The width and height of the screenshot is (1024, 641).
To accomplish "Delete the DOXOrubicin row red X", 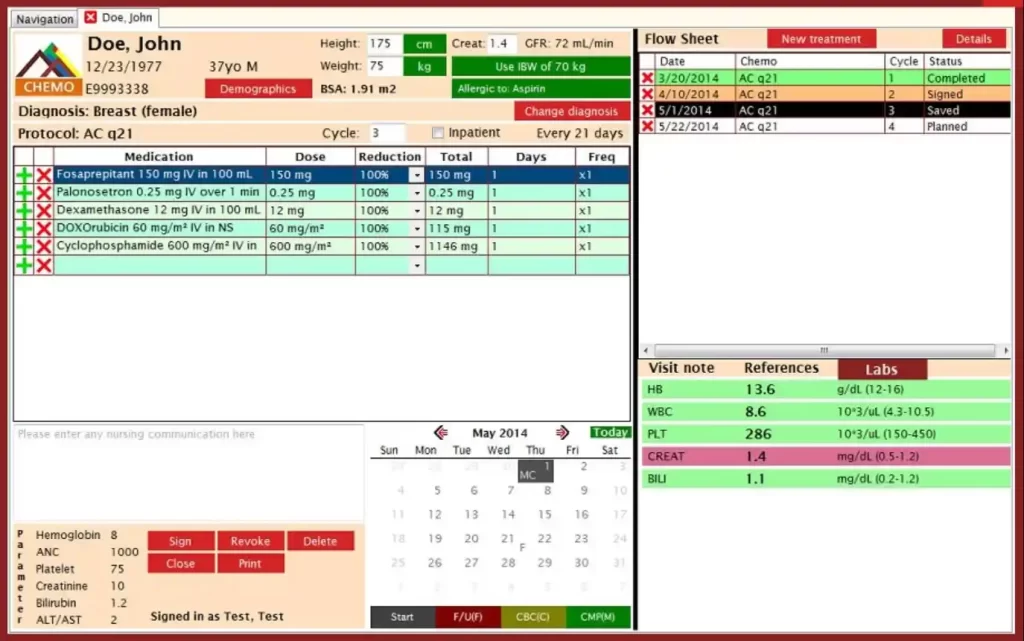I will (41, 228).
